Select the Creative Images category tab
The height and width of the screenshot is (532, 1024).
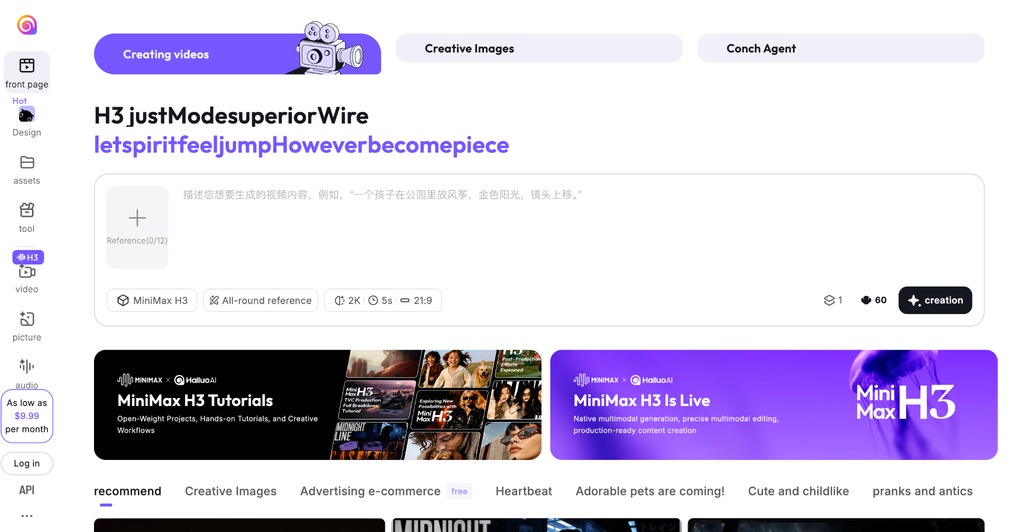[231, 491]
